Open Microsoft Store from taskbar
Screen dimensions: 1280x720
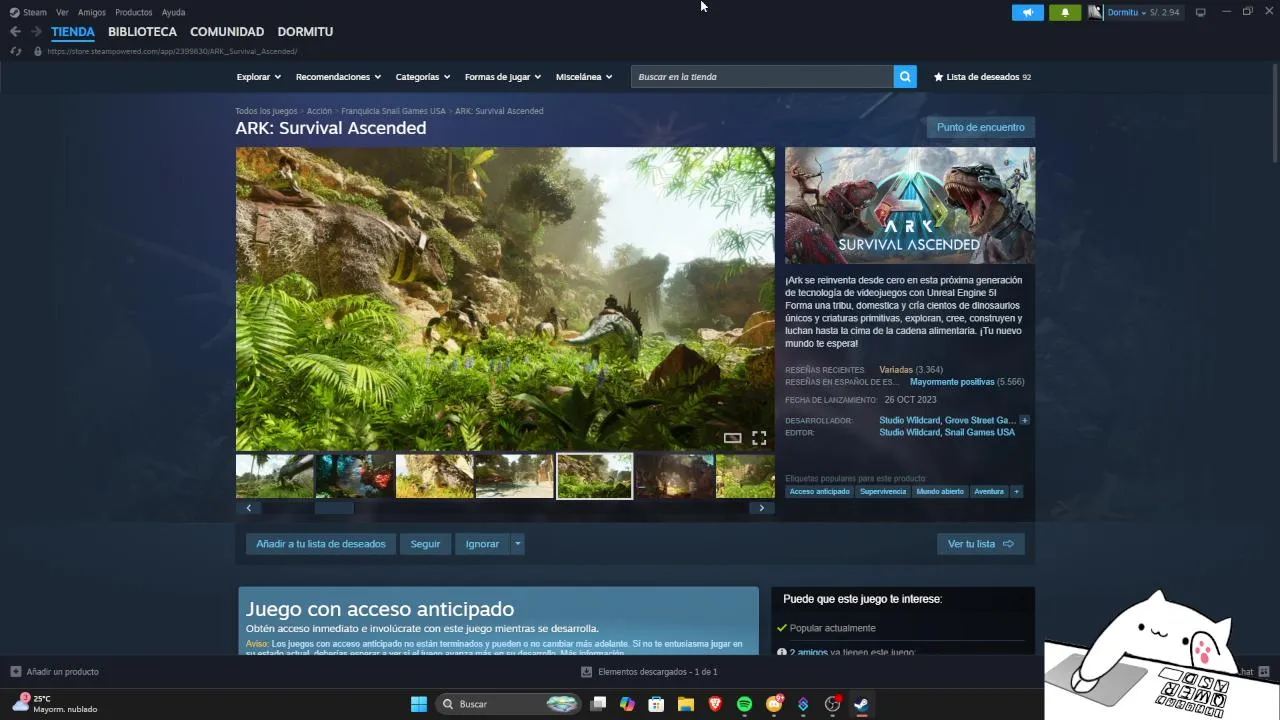[656, 704]
